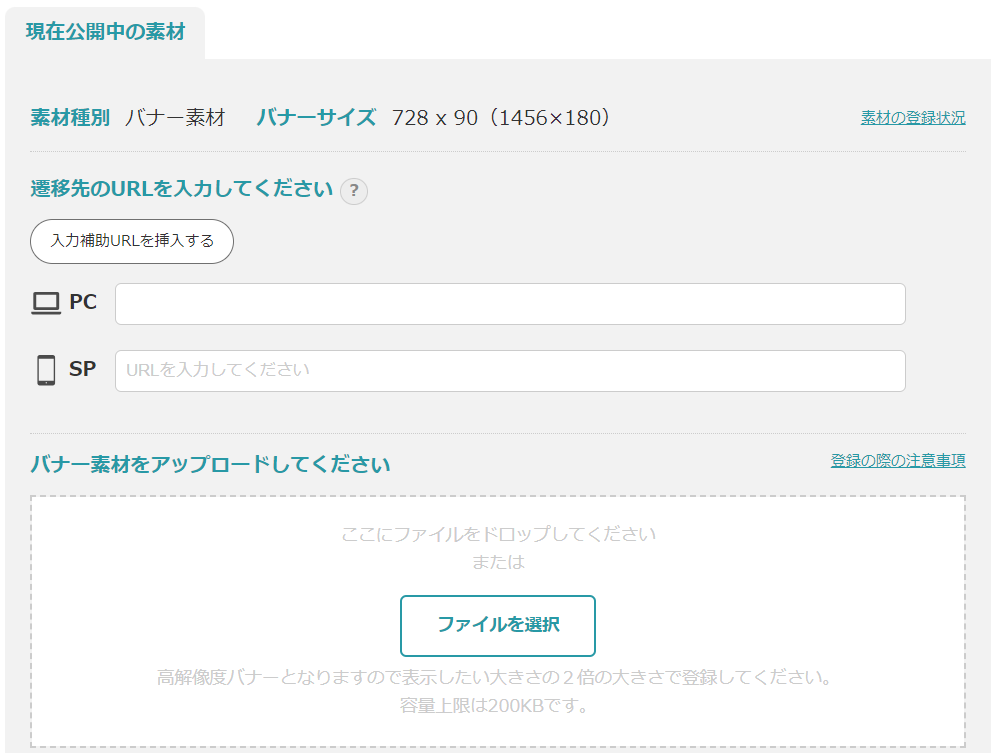This screenshot has height=753, width=996.
Task: Open the 素材の登録状況 link
Action: coord(912,118)
